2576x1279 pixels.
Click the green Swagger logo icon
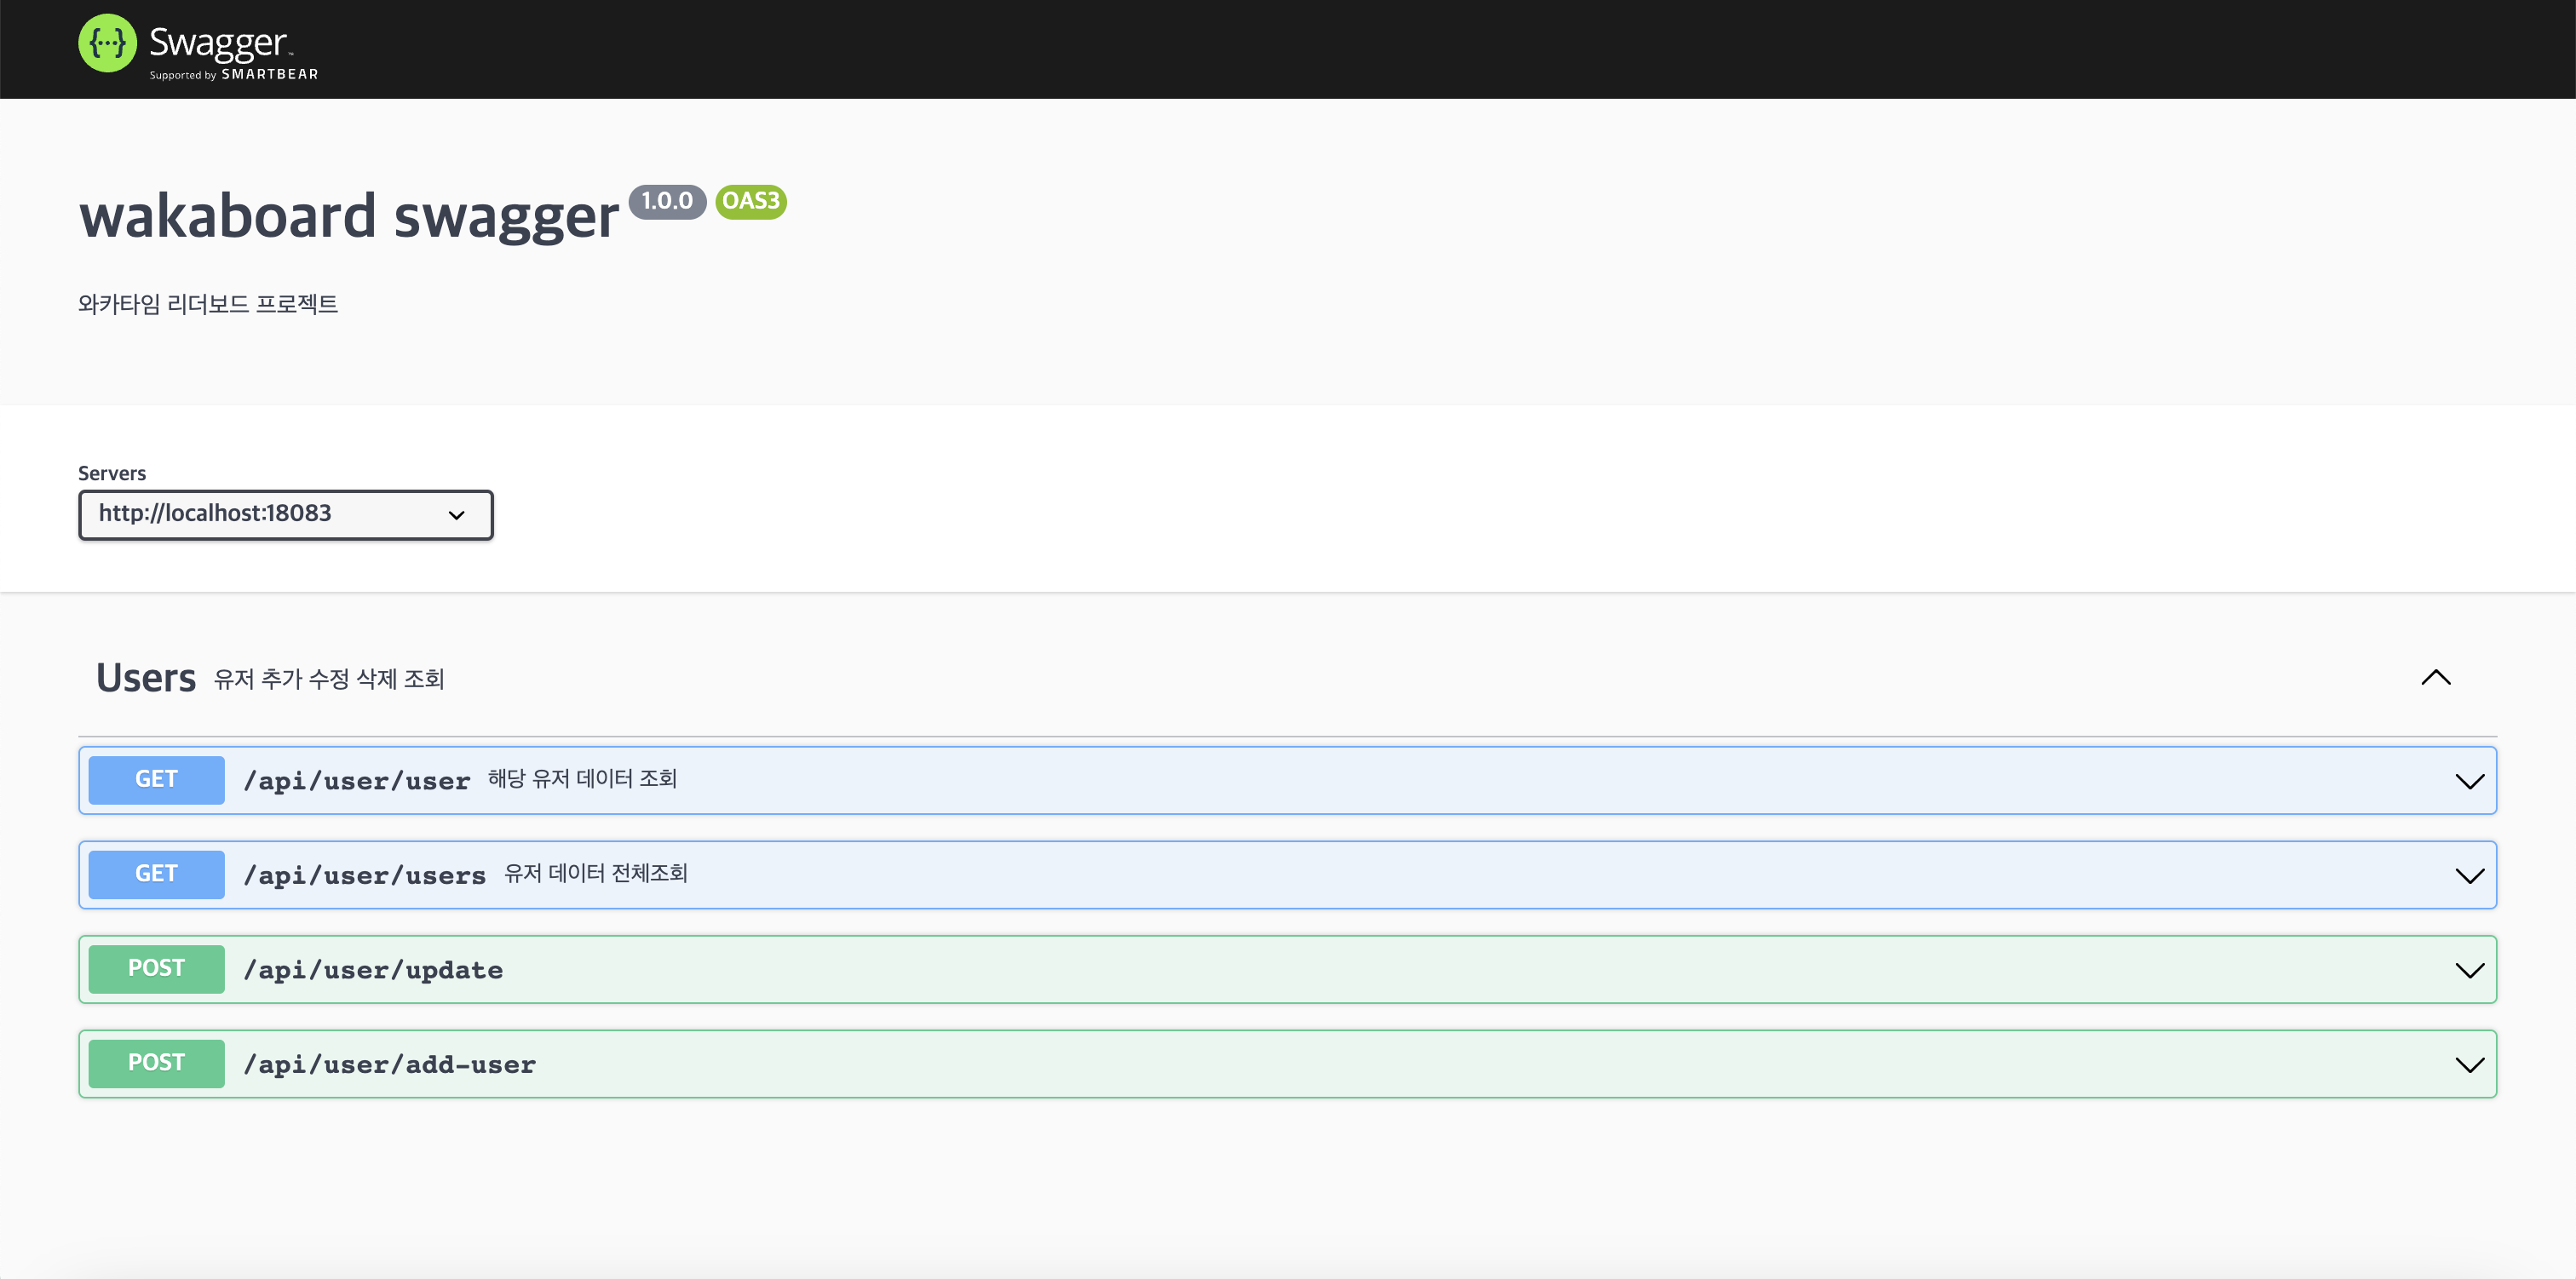107,43
